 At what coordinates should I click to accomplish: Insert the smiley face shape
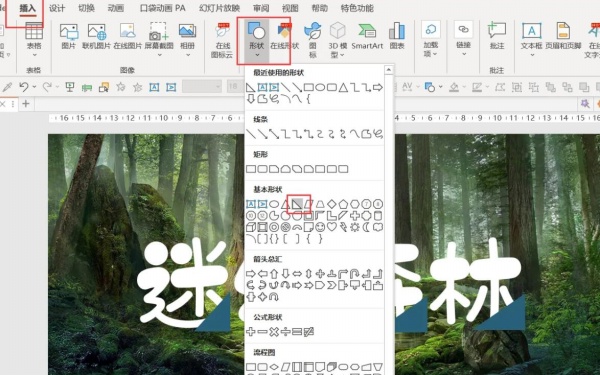click(x=320, y=227)
